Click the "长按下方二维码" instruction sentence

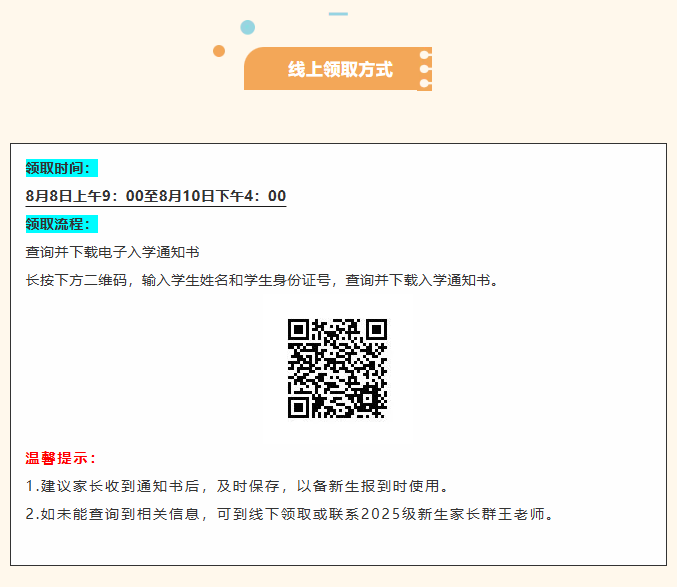(x=261, y=280)
